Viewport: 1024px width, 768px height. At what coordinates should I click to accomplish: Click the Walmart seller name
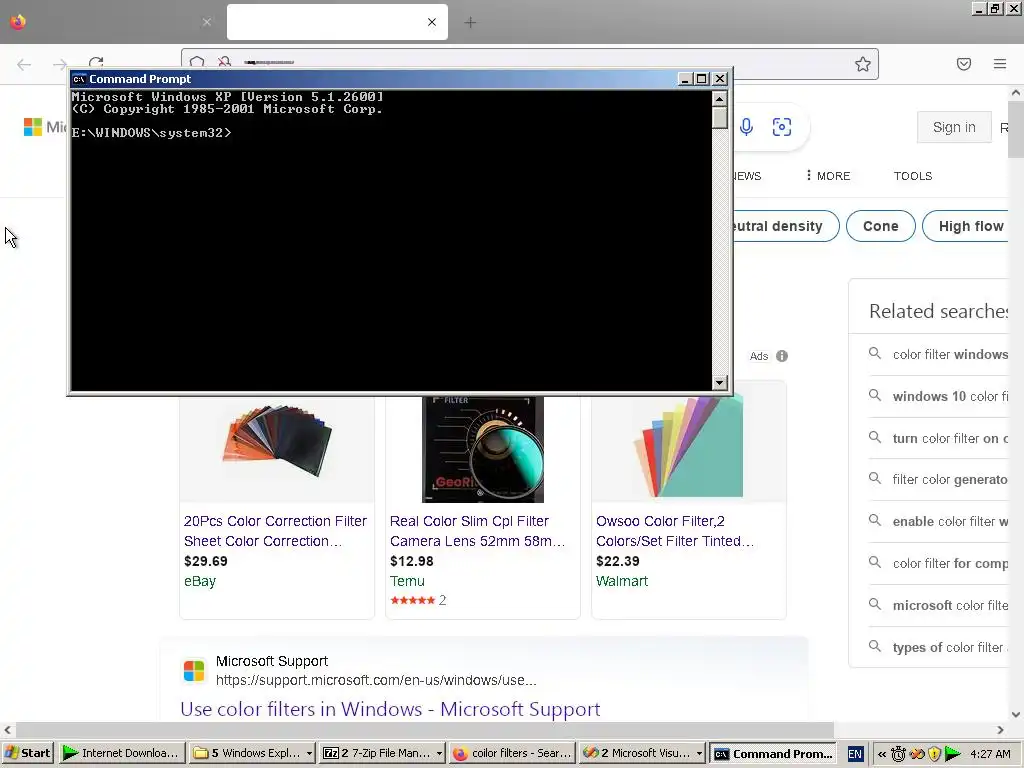click(622, 581)
